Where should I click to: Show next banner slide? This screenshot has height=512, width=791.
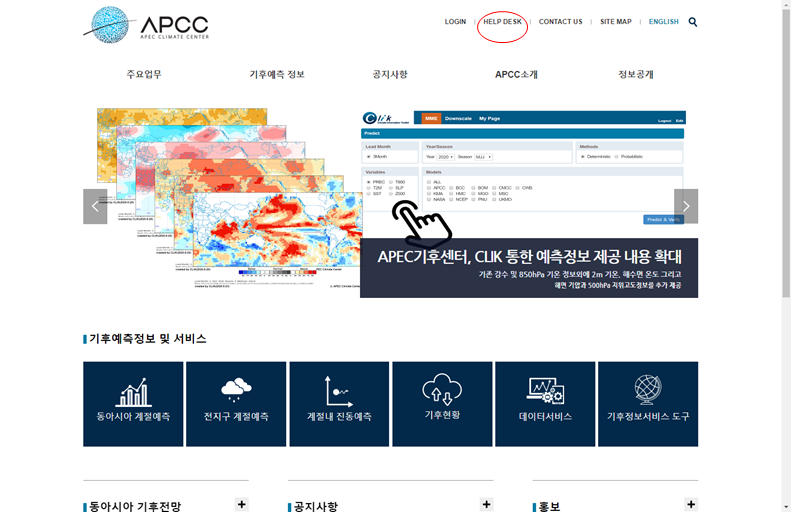686,206
